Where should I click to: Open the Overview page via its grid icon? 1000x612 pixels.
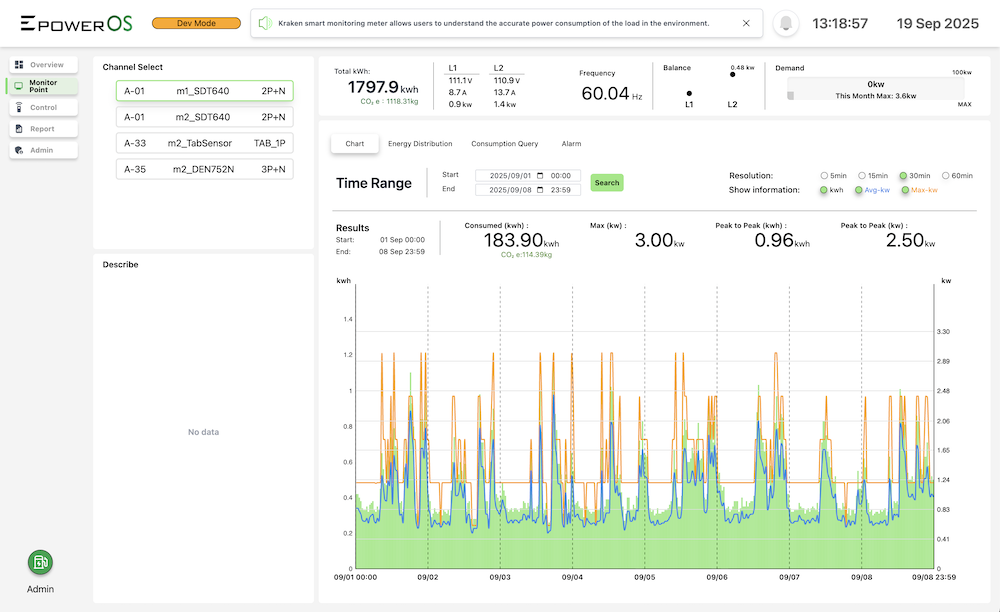click(x=19, y=65)
